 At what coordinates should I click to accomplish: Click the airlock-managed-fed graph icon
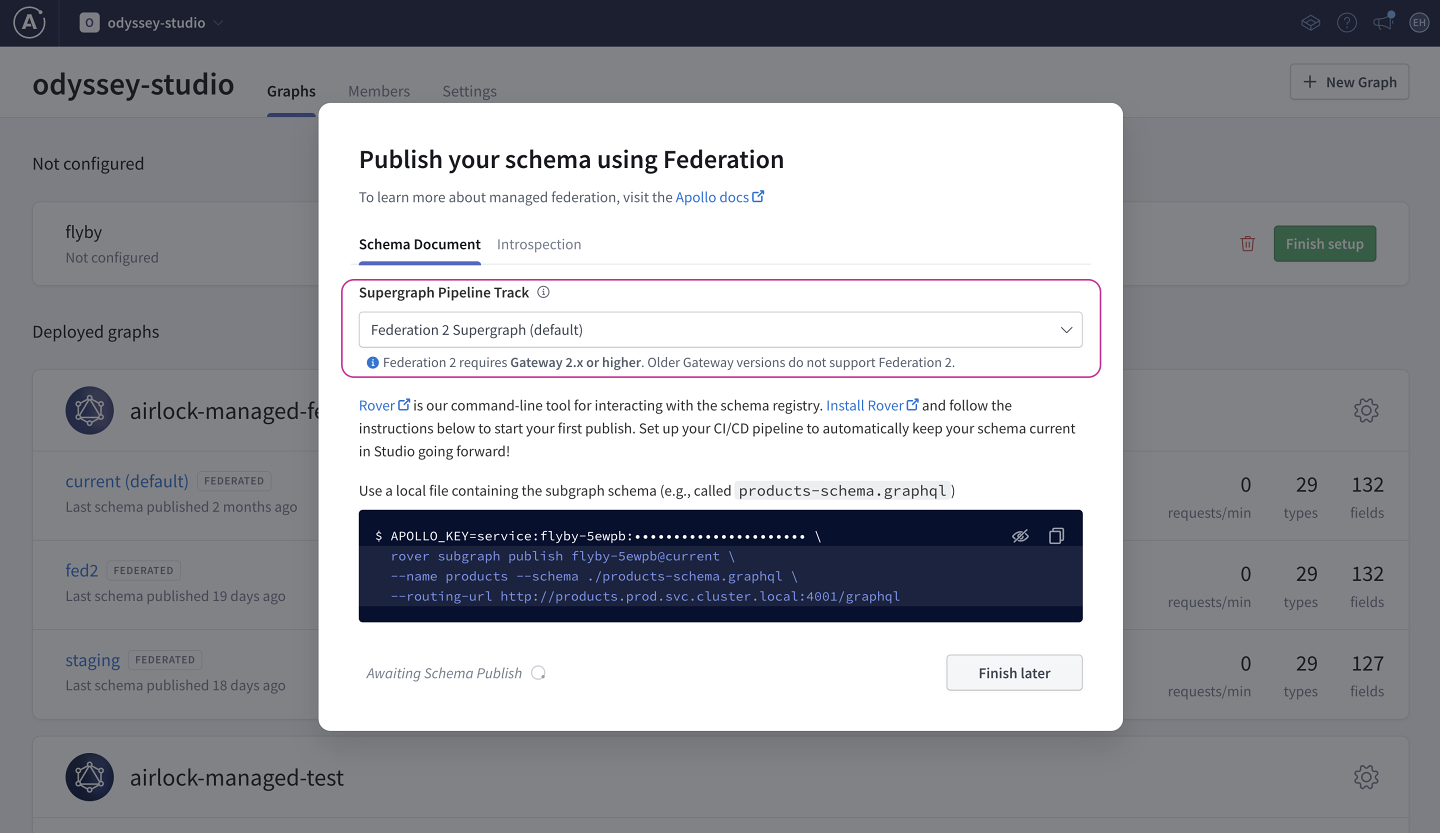90,410
